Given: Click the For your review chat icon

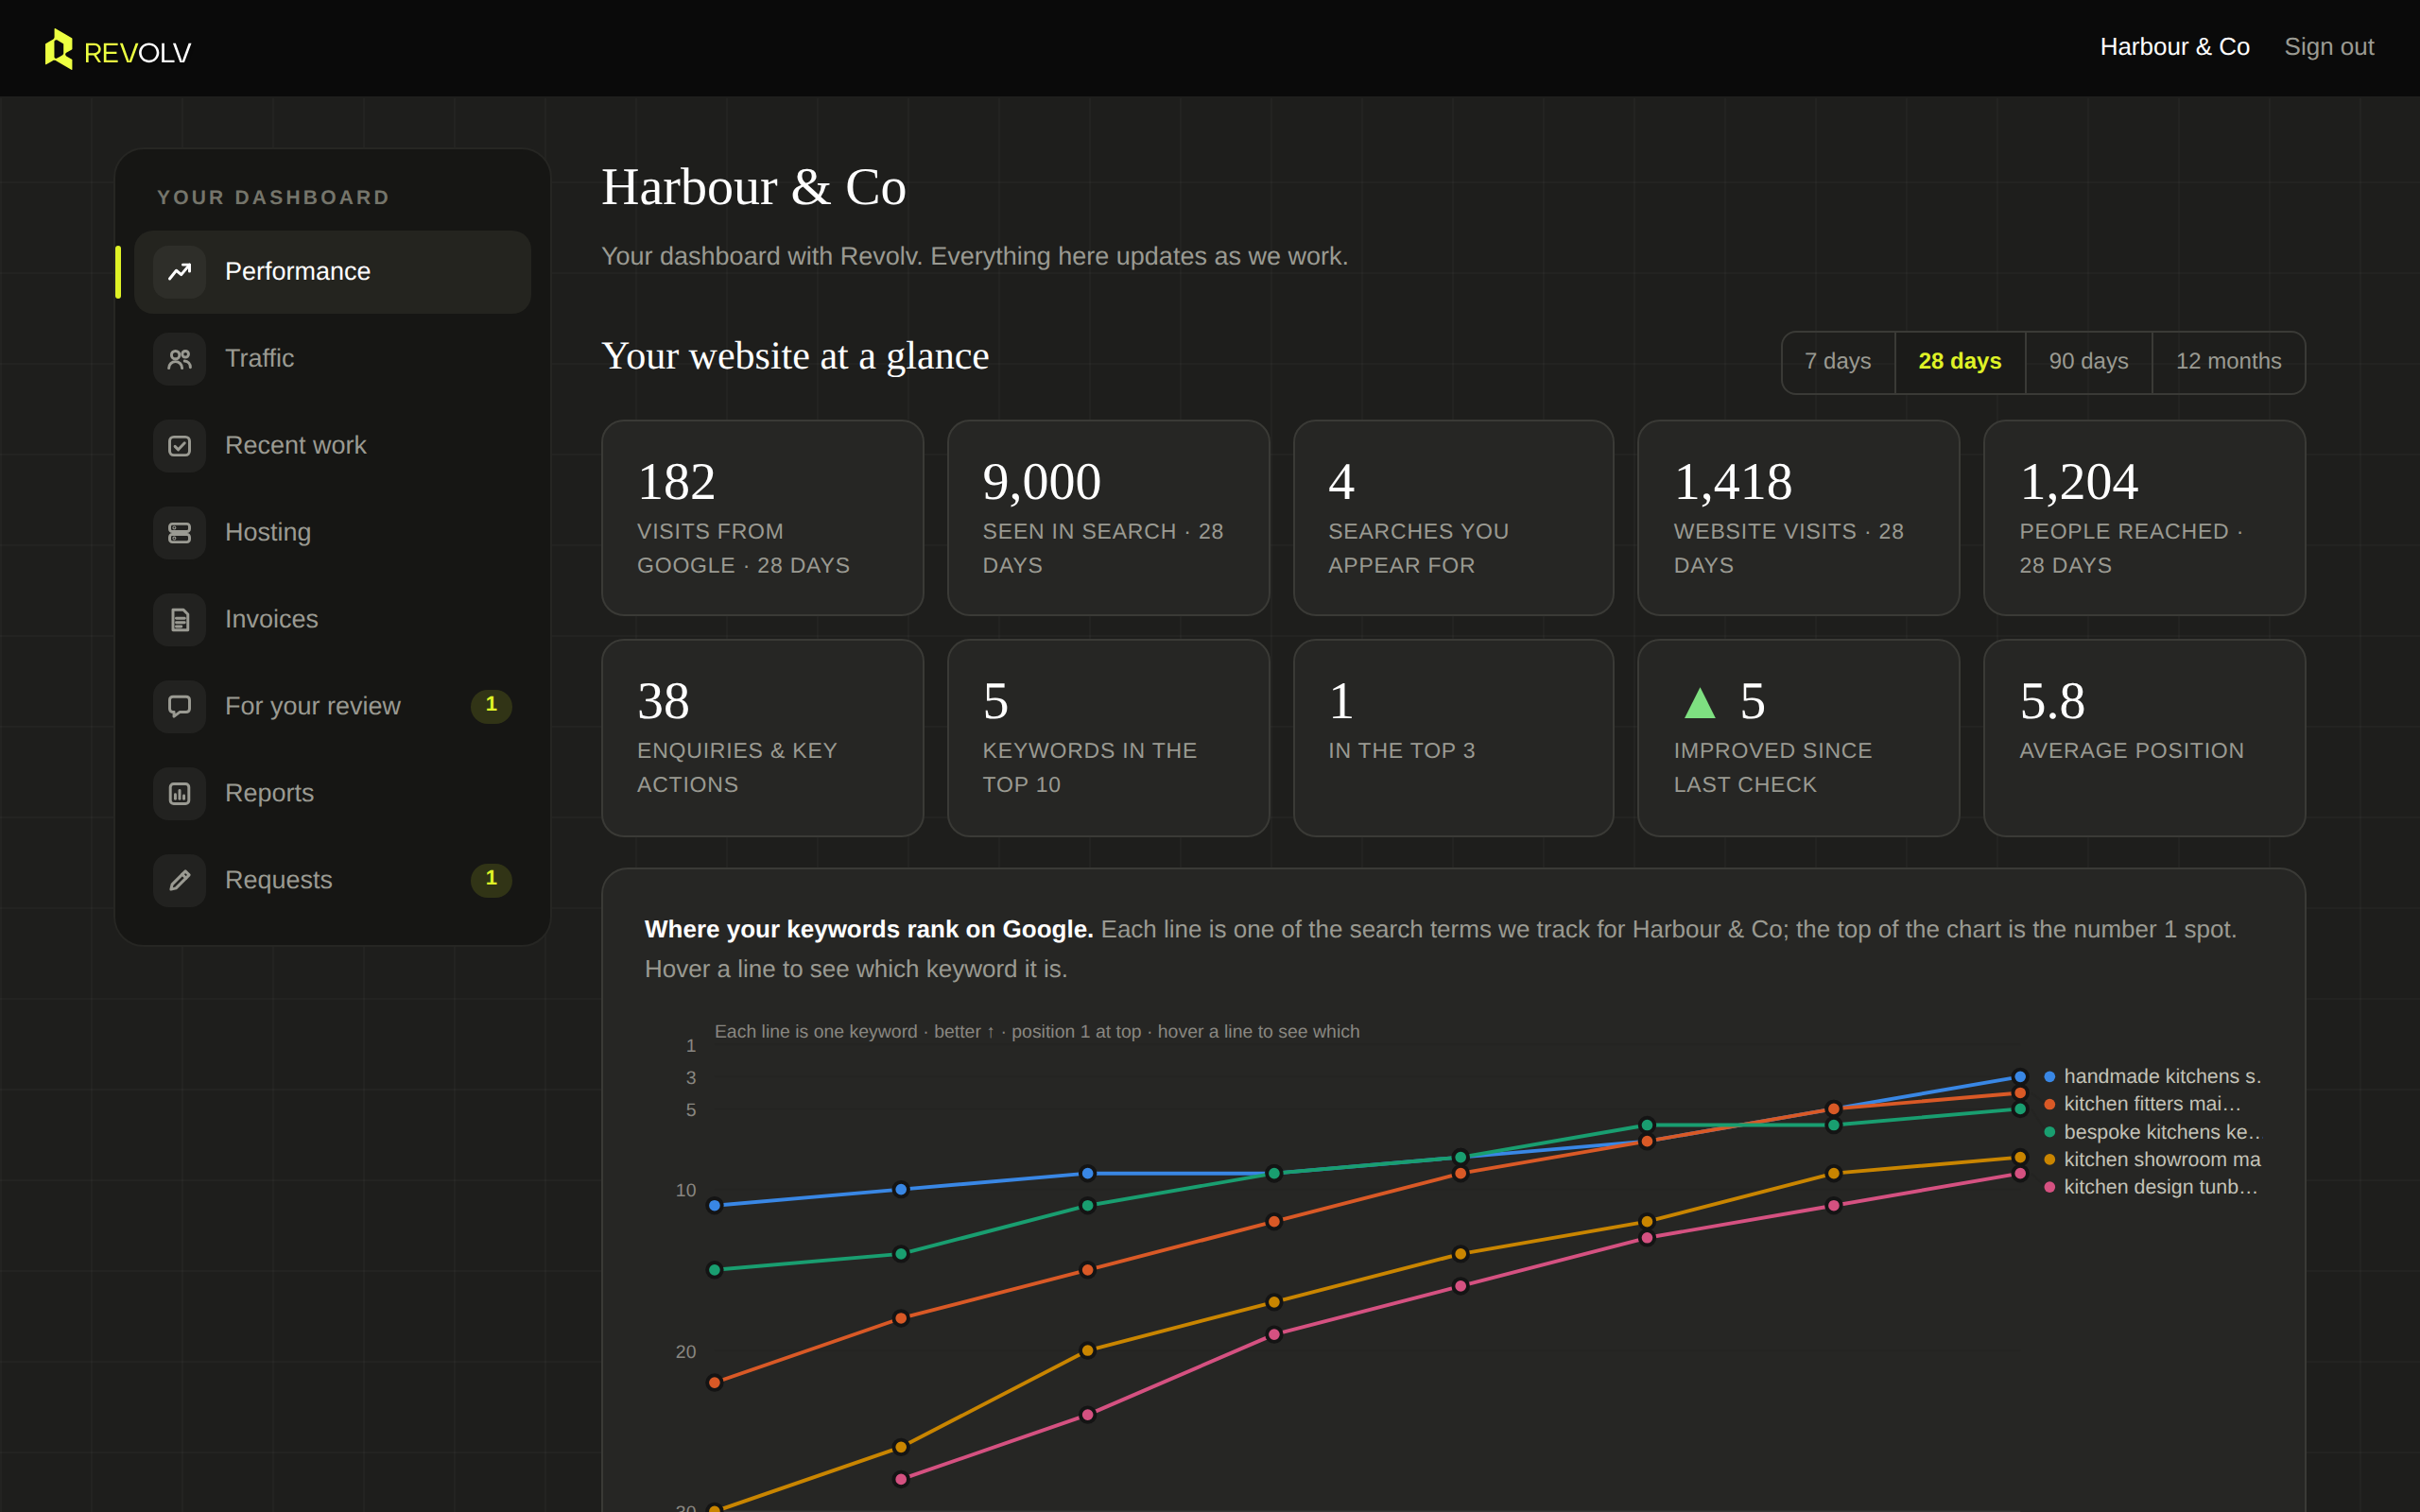Looking at the screenshot, I should [x=180, y=706].
